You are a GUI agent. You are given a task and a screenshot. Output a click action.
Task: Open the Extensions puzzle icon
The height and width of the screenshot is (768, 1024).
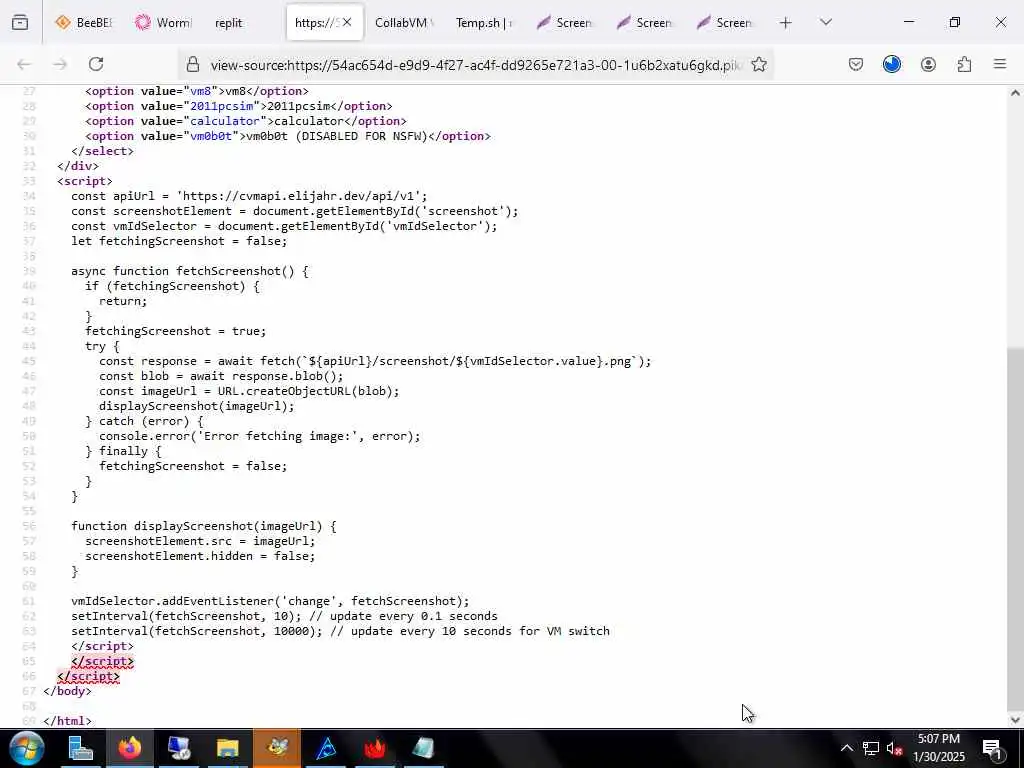tap(964, 64)
